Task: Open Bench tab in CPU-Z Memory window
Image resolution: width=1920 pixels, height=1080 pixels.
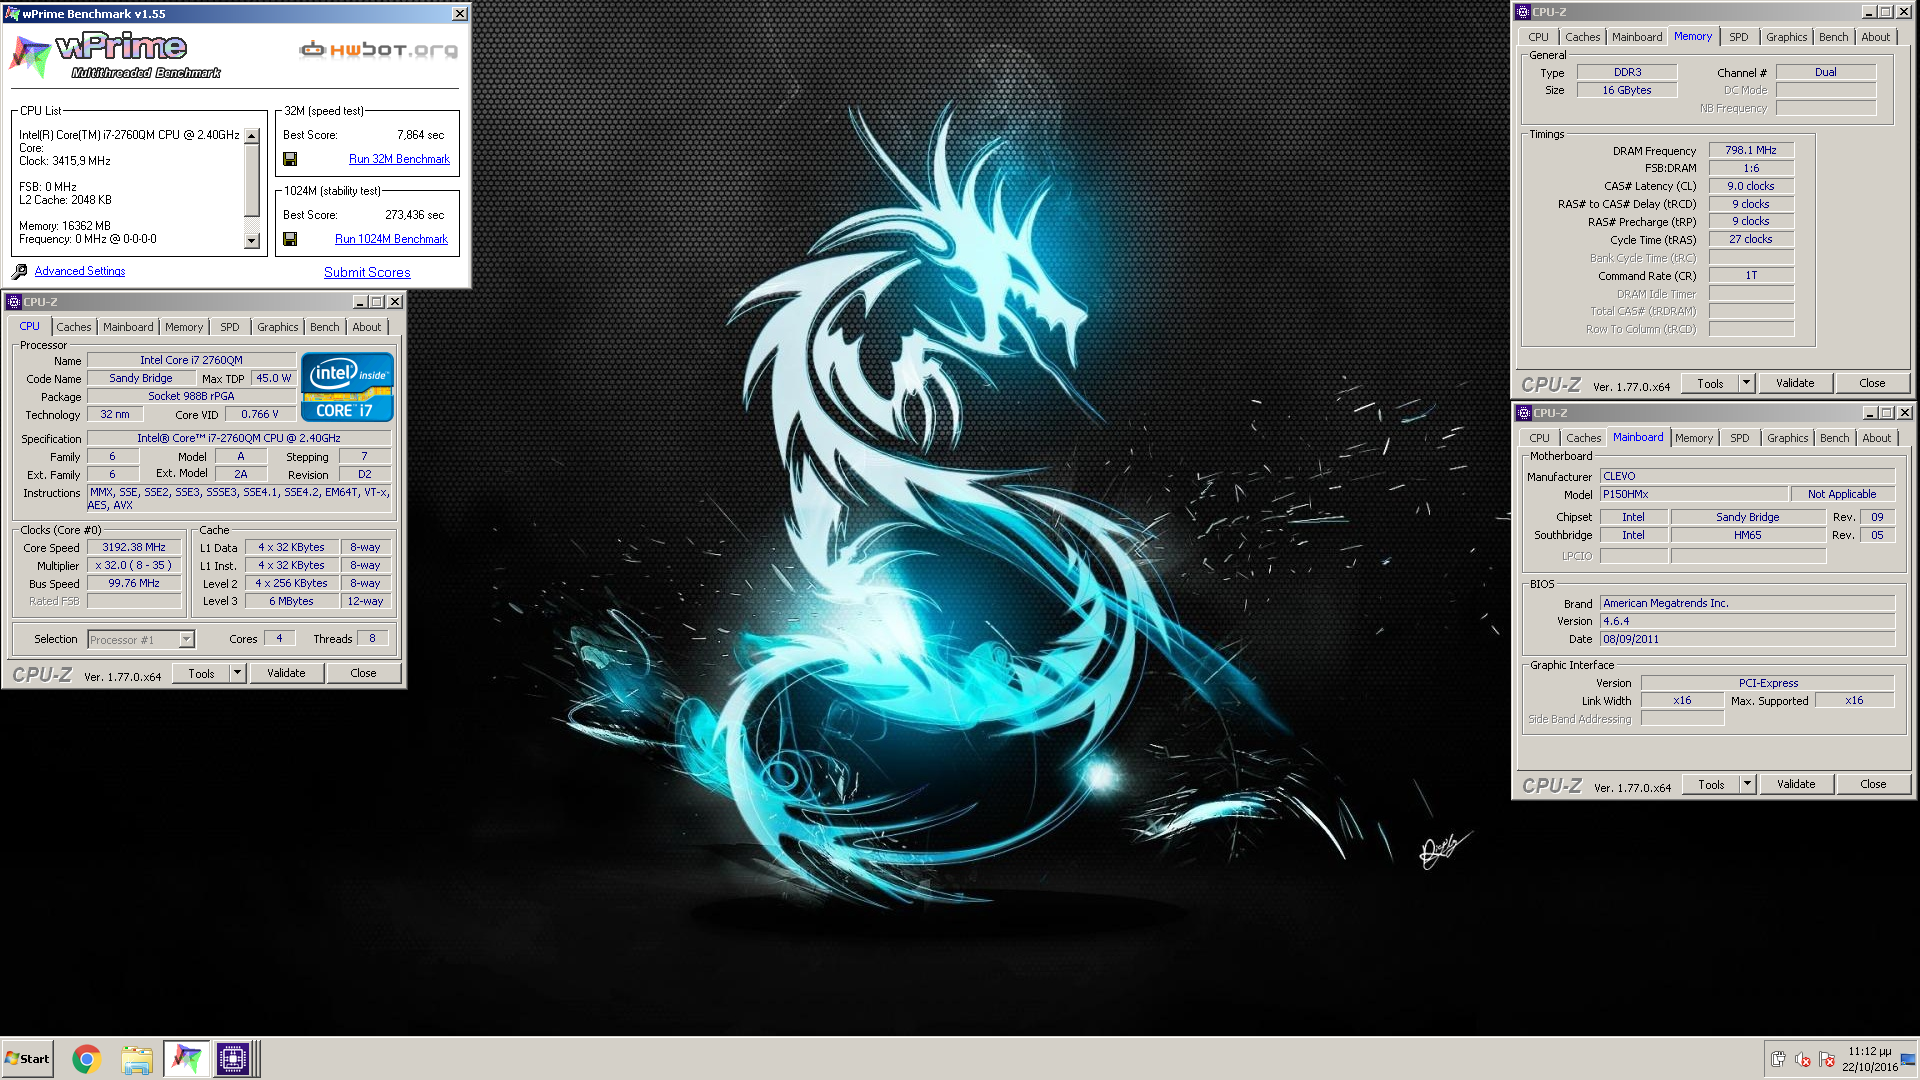Action: [1833, 37]
